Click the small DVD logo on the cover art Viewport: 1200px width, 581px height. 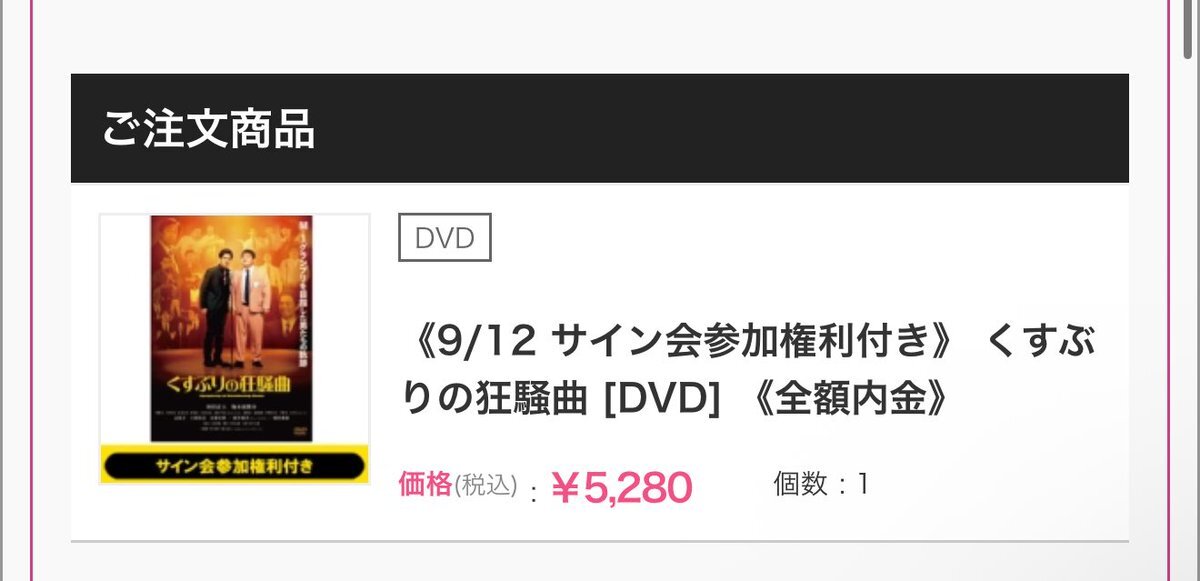tap(301, 431)
